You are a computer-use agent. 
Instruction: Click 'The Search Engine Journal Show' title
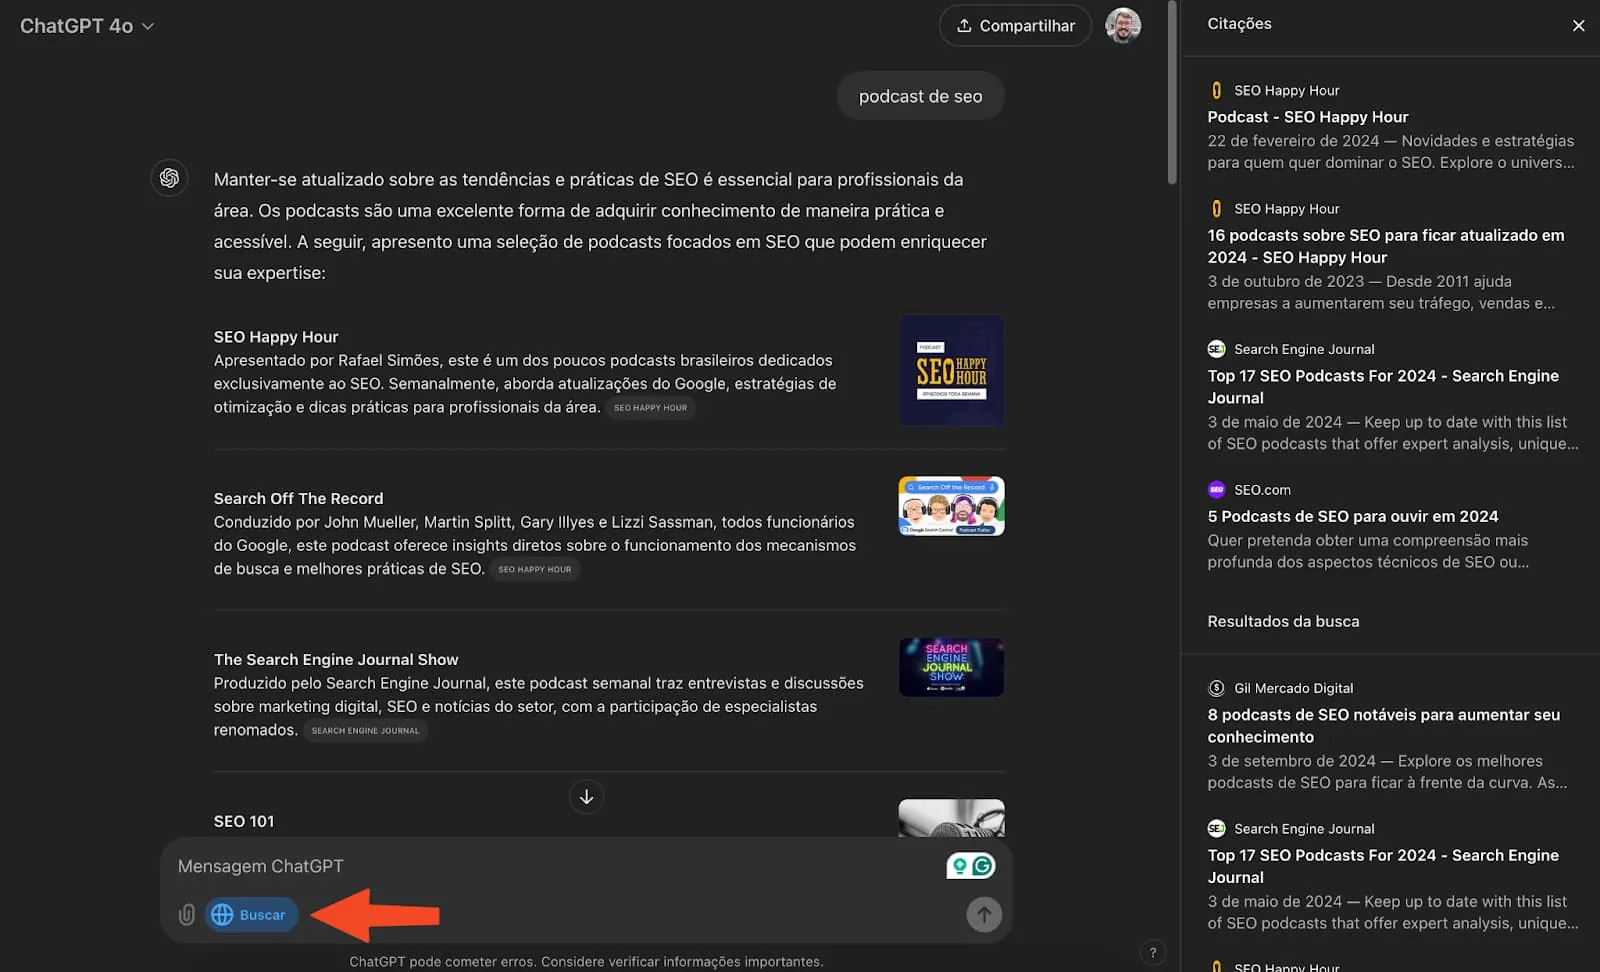coord(336,660)
